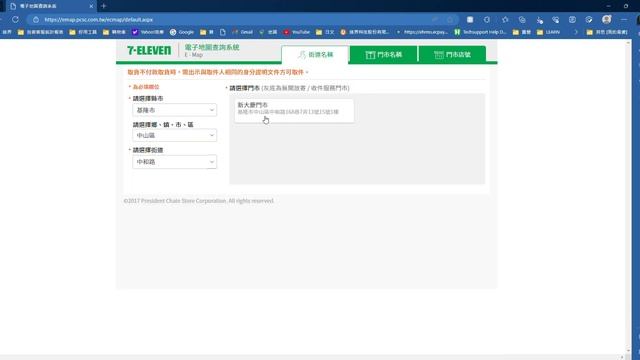Viewport: 640px width, 360px height.
Task: Open the YouTube bookmark
Action: (297, 32)
